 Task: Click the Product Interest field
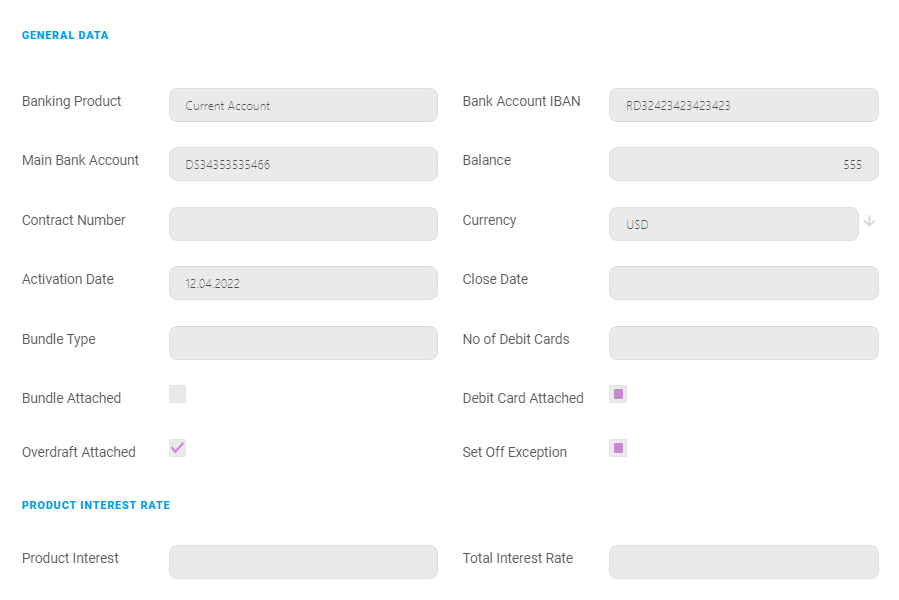[303, 562]
